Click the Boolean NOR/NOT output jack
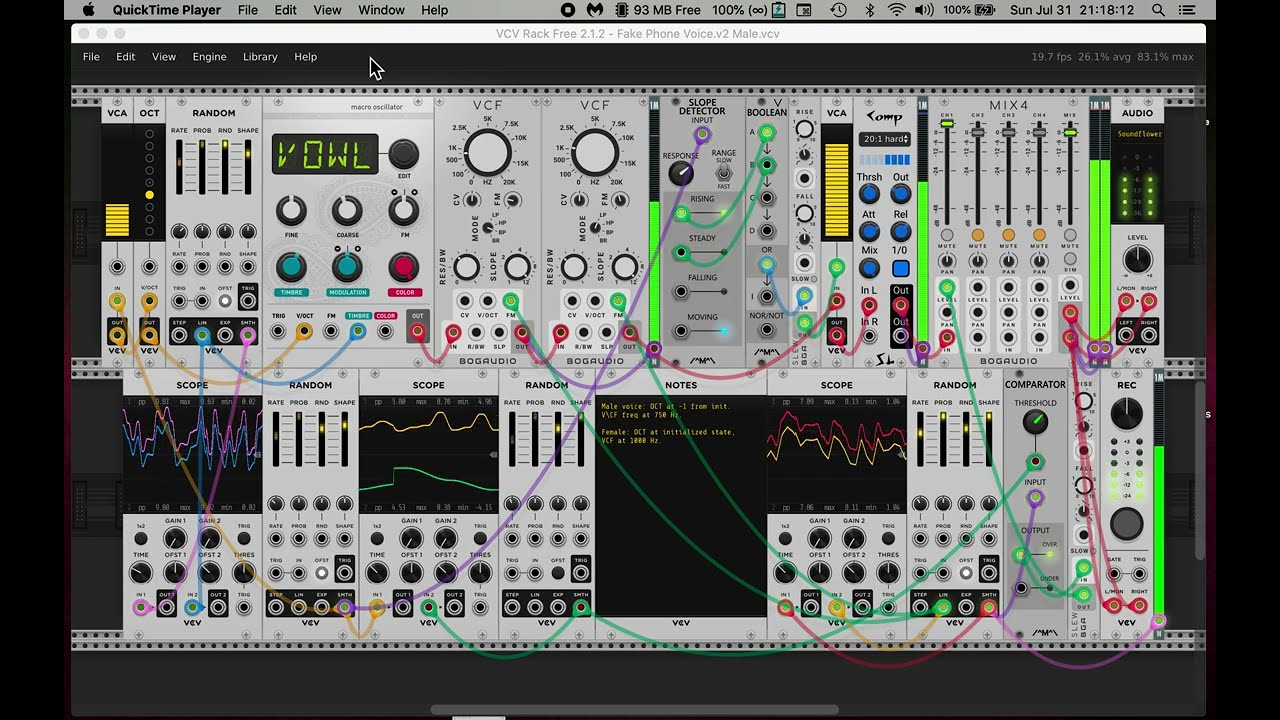1280x720 pixels. coord(767,331)
